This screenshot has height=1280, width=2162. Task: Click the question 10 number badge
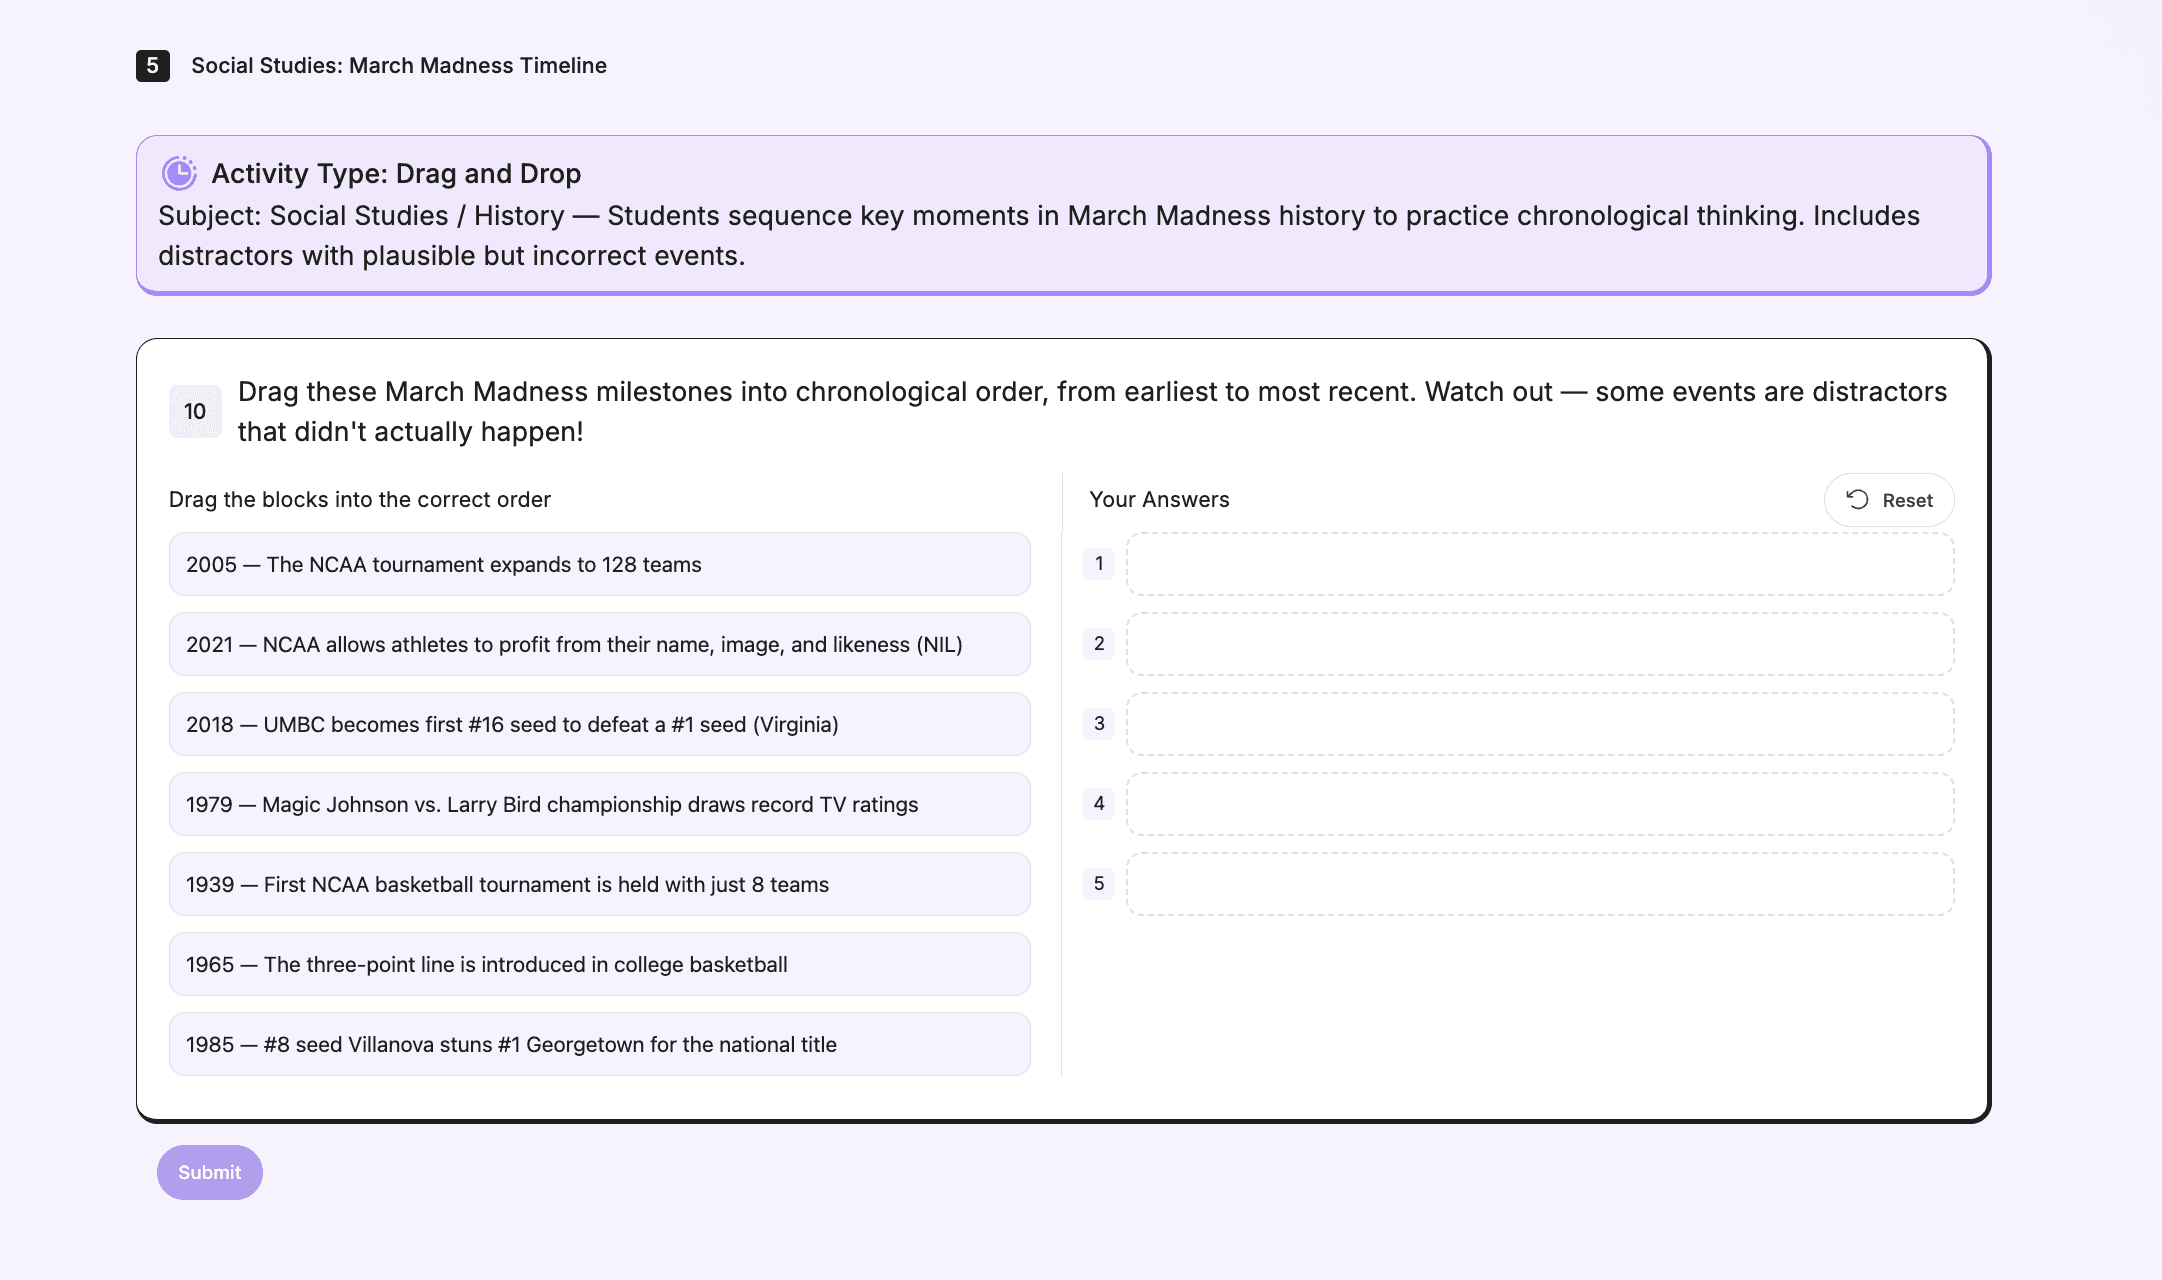(x=195, y=411)
